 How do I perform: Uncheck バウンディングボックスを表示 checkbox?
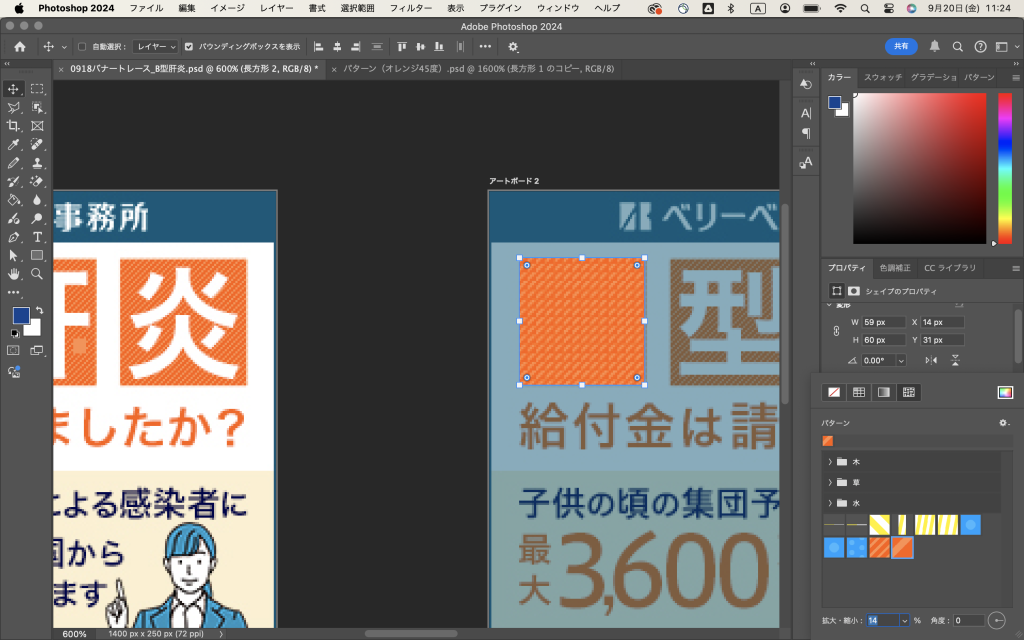tap(189, 46)
